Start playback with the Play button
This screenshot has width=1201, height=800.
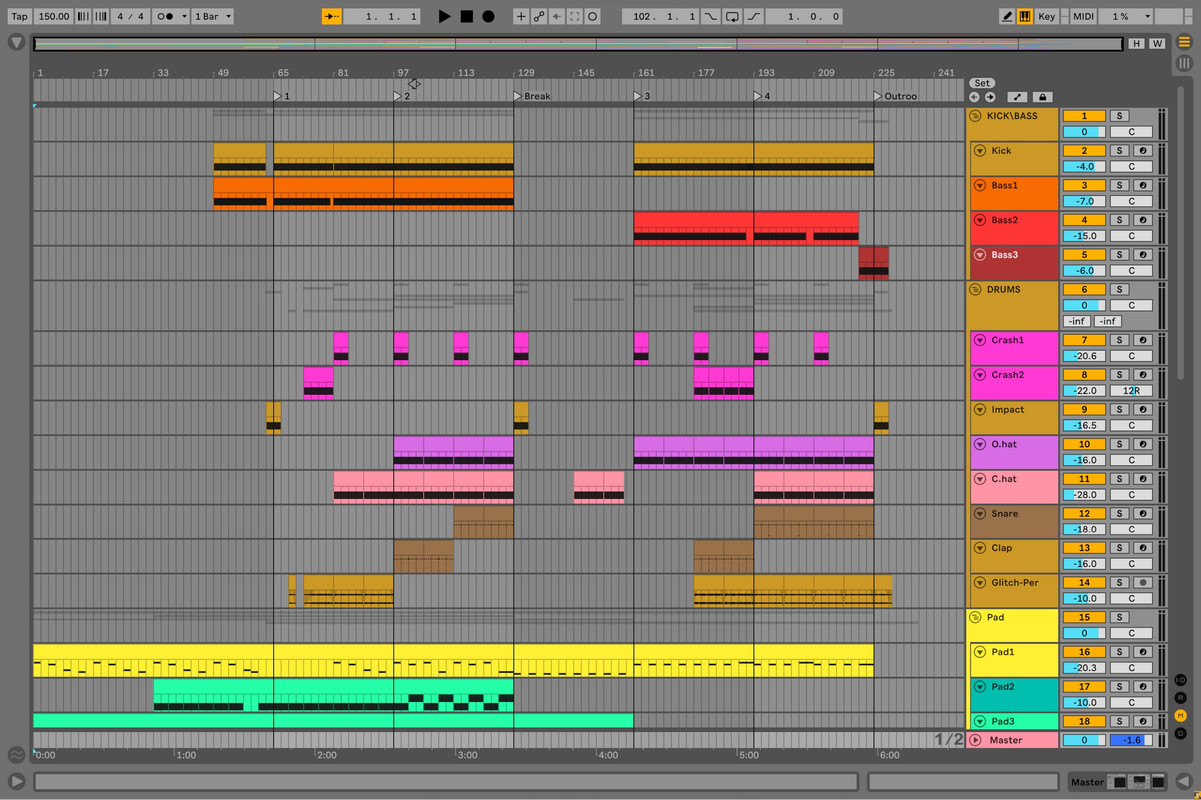pos(445,16)
